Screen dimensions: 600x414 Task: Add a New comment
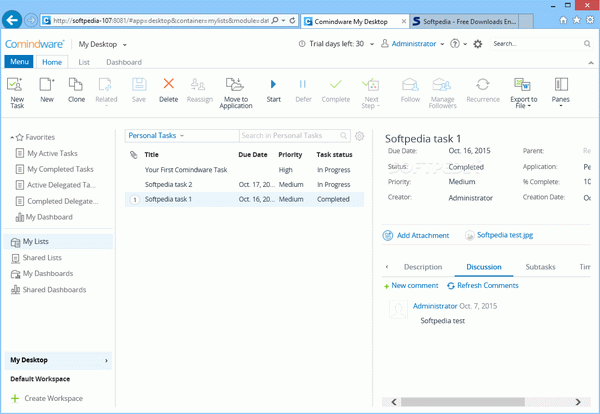tap(411, 286)
